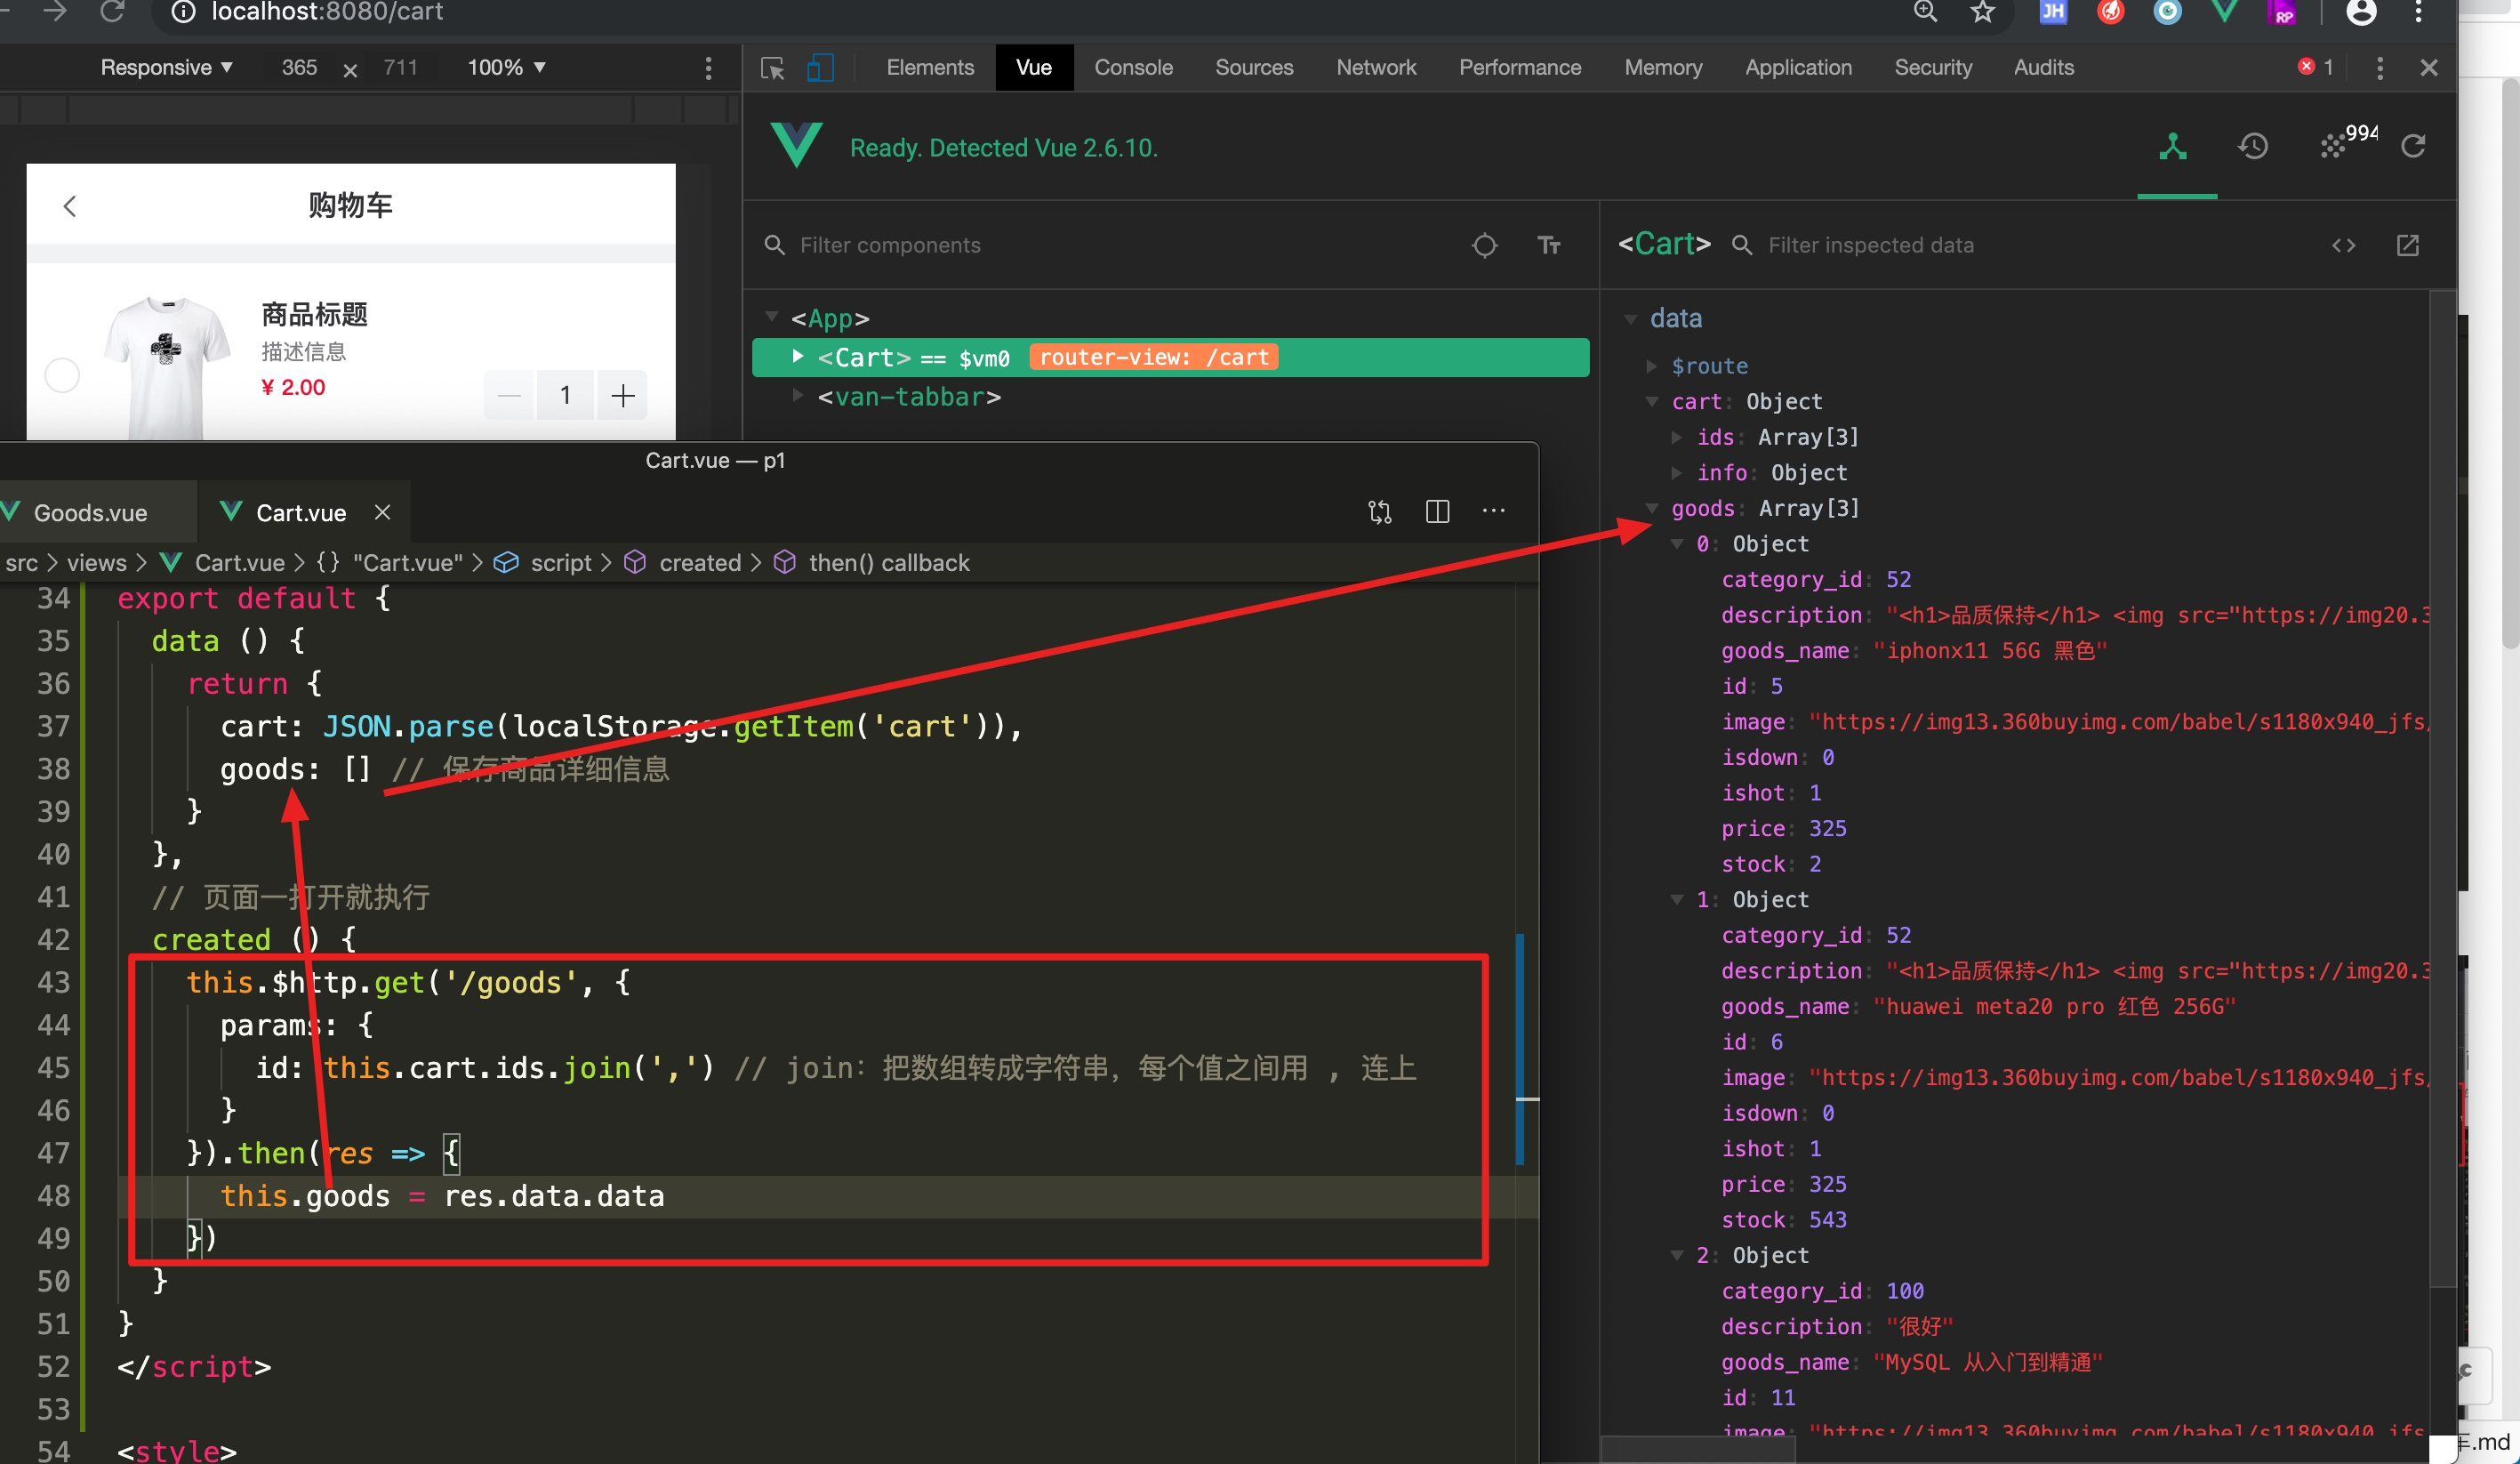Toggle component name format Tt icon
This screenshot has height=1464, width=2520.
[1548, 245]
